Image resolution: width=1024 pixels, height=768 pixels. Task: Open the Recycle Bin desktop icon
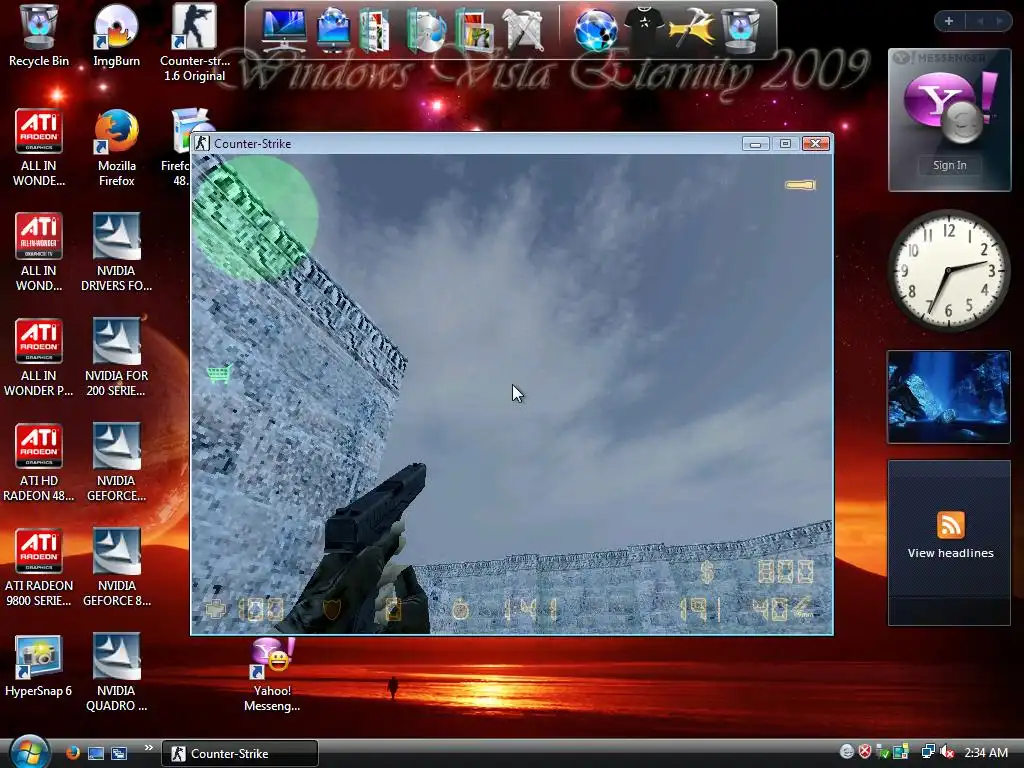[39, 36]
